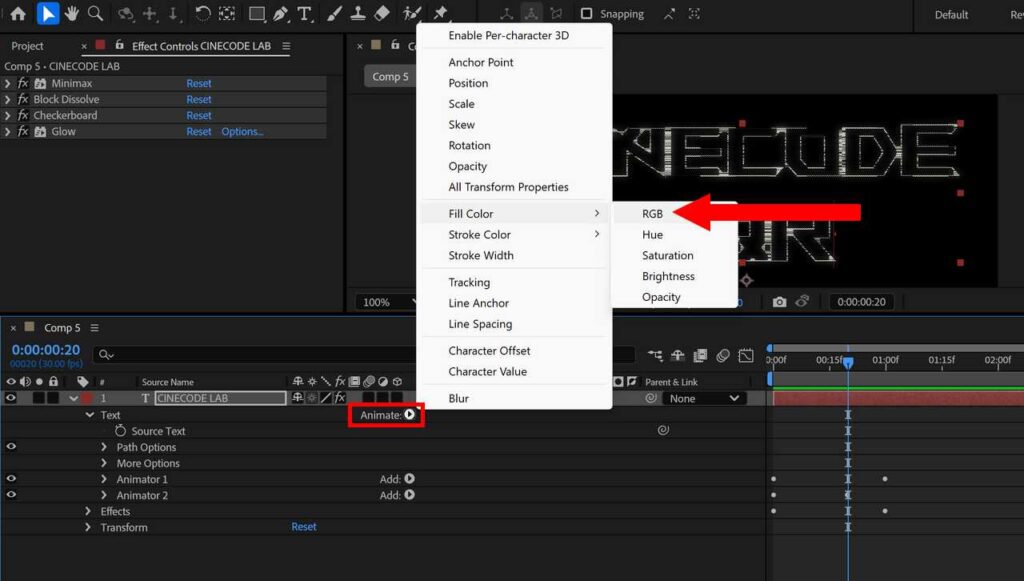1024x581 pixels.
Task: Select the Brush tool
Action: click(x=334, y=14)
